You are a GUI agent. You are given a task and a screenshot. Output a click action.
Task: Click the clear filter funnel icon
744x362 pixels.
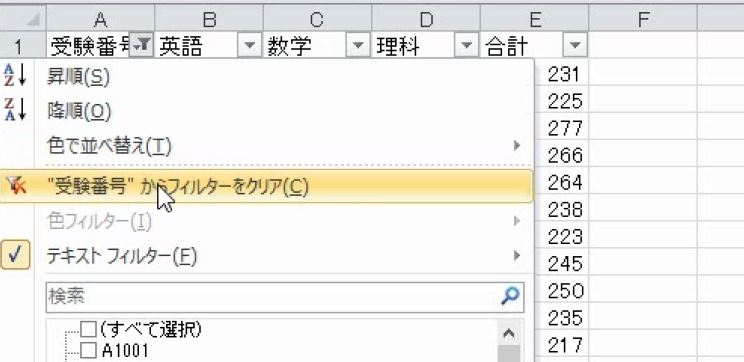tap(16, 186)
